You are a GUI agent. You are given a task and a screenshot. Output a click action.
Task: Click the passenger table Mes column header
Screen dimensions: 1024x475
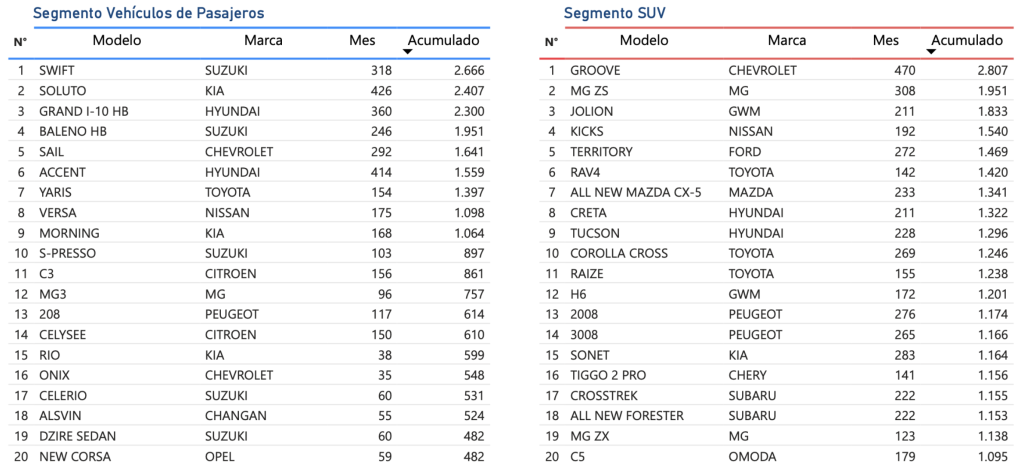(x=362, y=40)
